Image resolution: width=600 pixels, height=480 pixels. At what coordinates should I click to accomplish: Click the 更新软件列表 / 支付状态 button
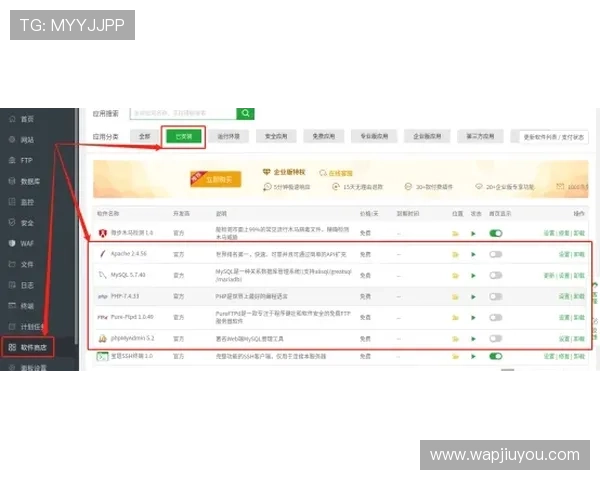coord(553,137)
